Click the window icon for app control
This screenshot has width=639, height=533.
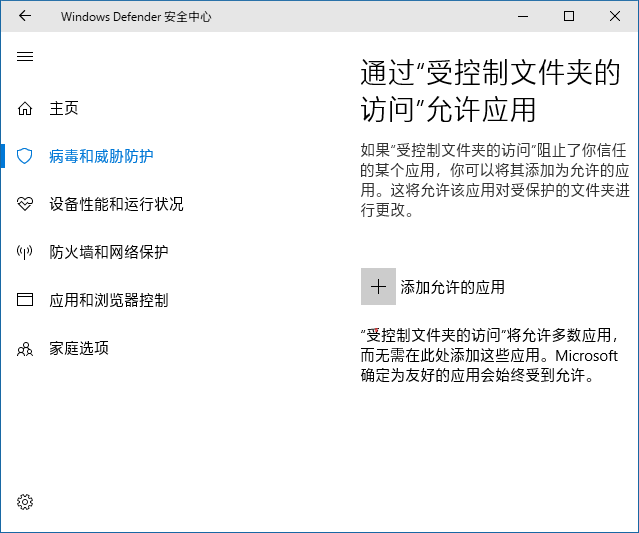point(25,300)
